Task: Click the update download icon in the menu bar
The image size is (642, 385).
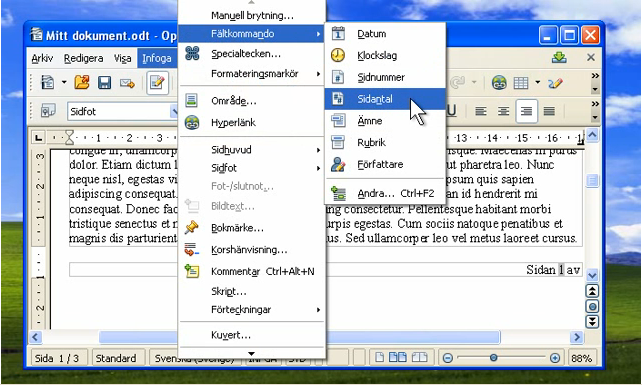Action: click(x=559, y=57)
